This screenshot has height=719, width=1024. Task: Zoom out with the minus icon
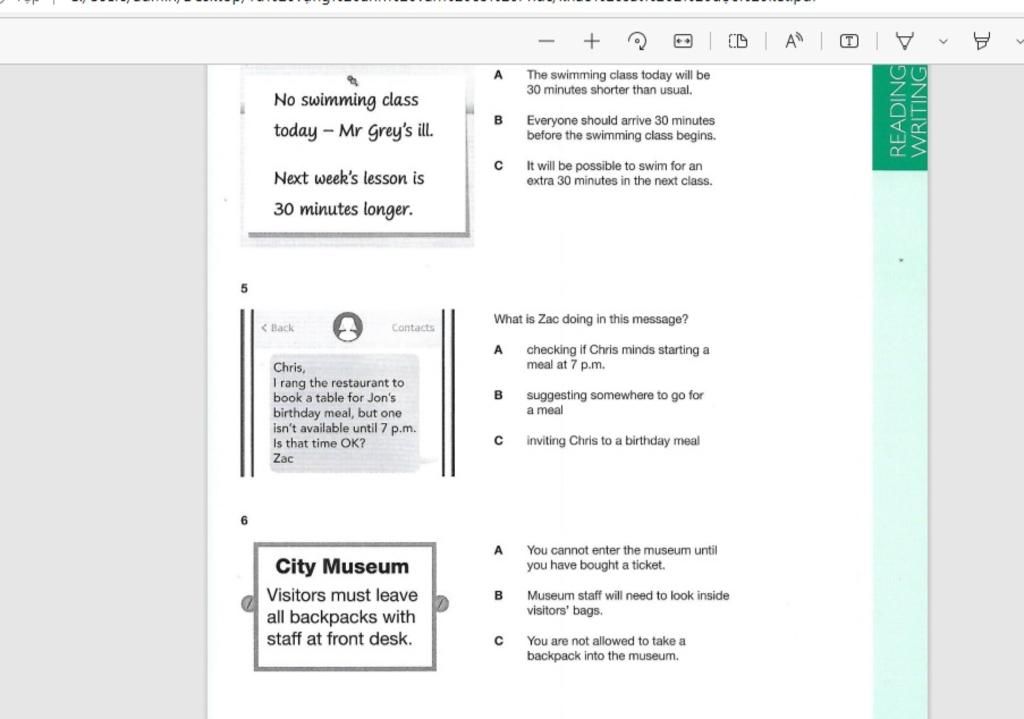click(x=547, y=41)
